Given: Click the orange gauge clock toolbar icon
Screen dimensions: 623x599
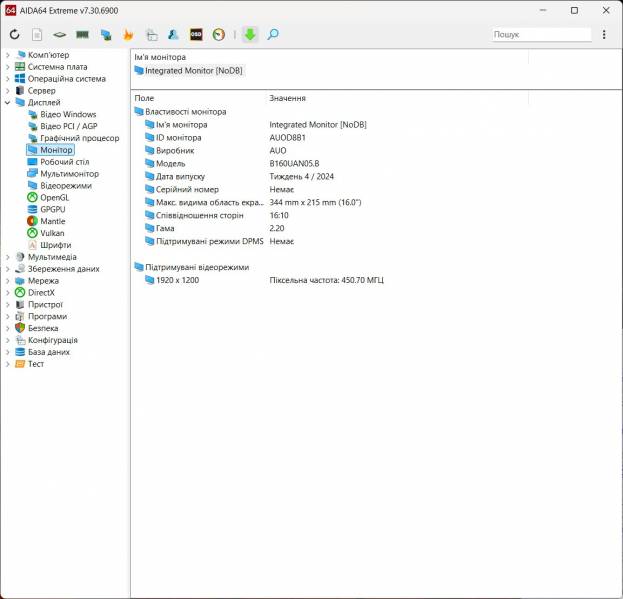Looking at the screenshot, I should pos(219,35).
